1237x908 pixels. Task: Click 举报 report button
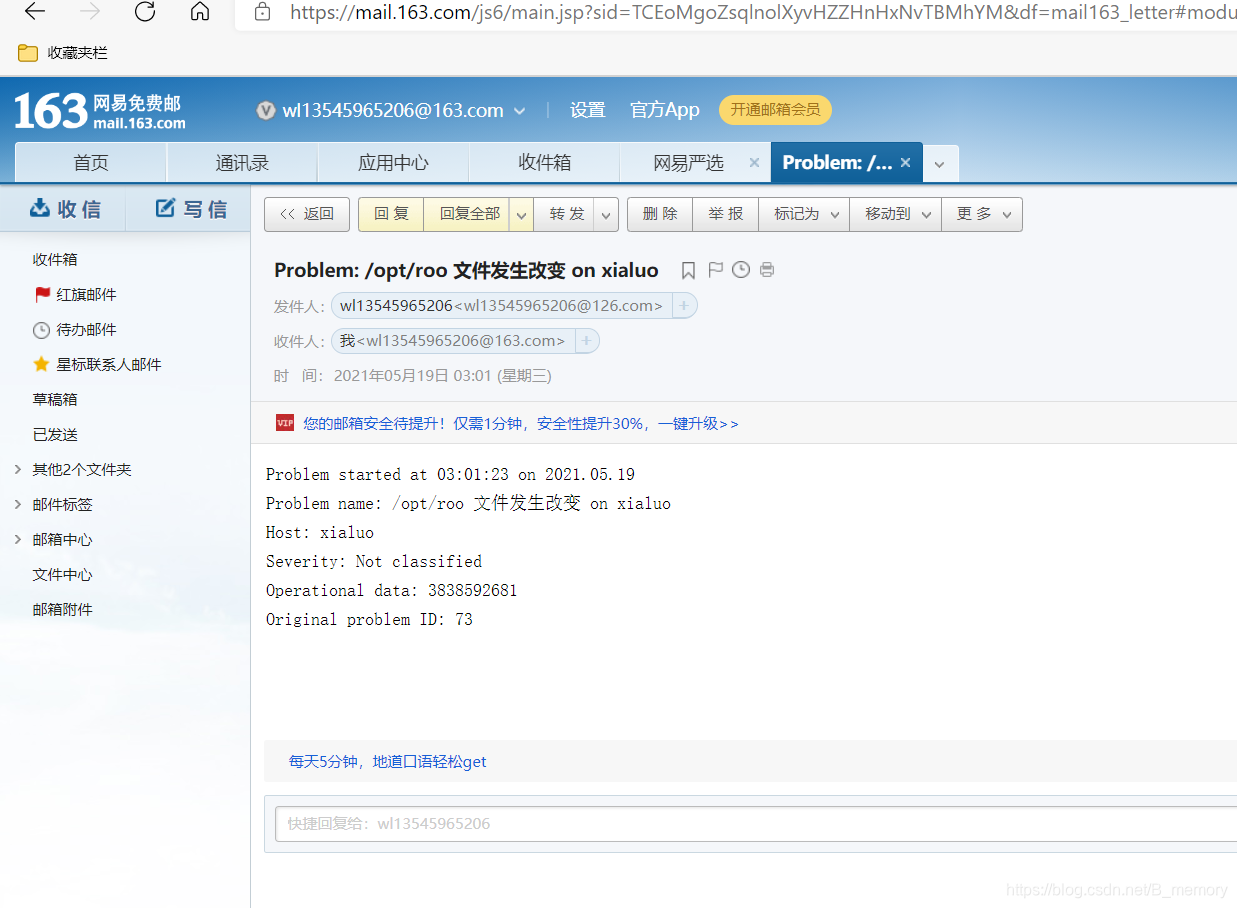tap(726, 214)
